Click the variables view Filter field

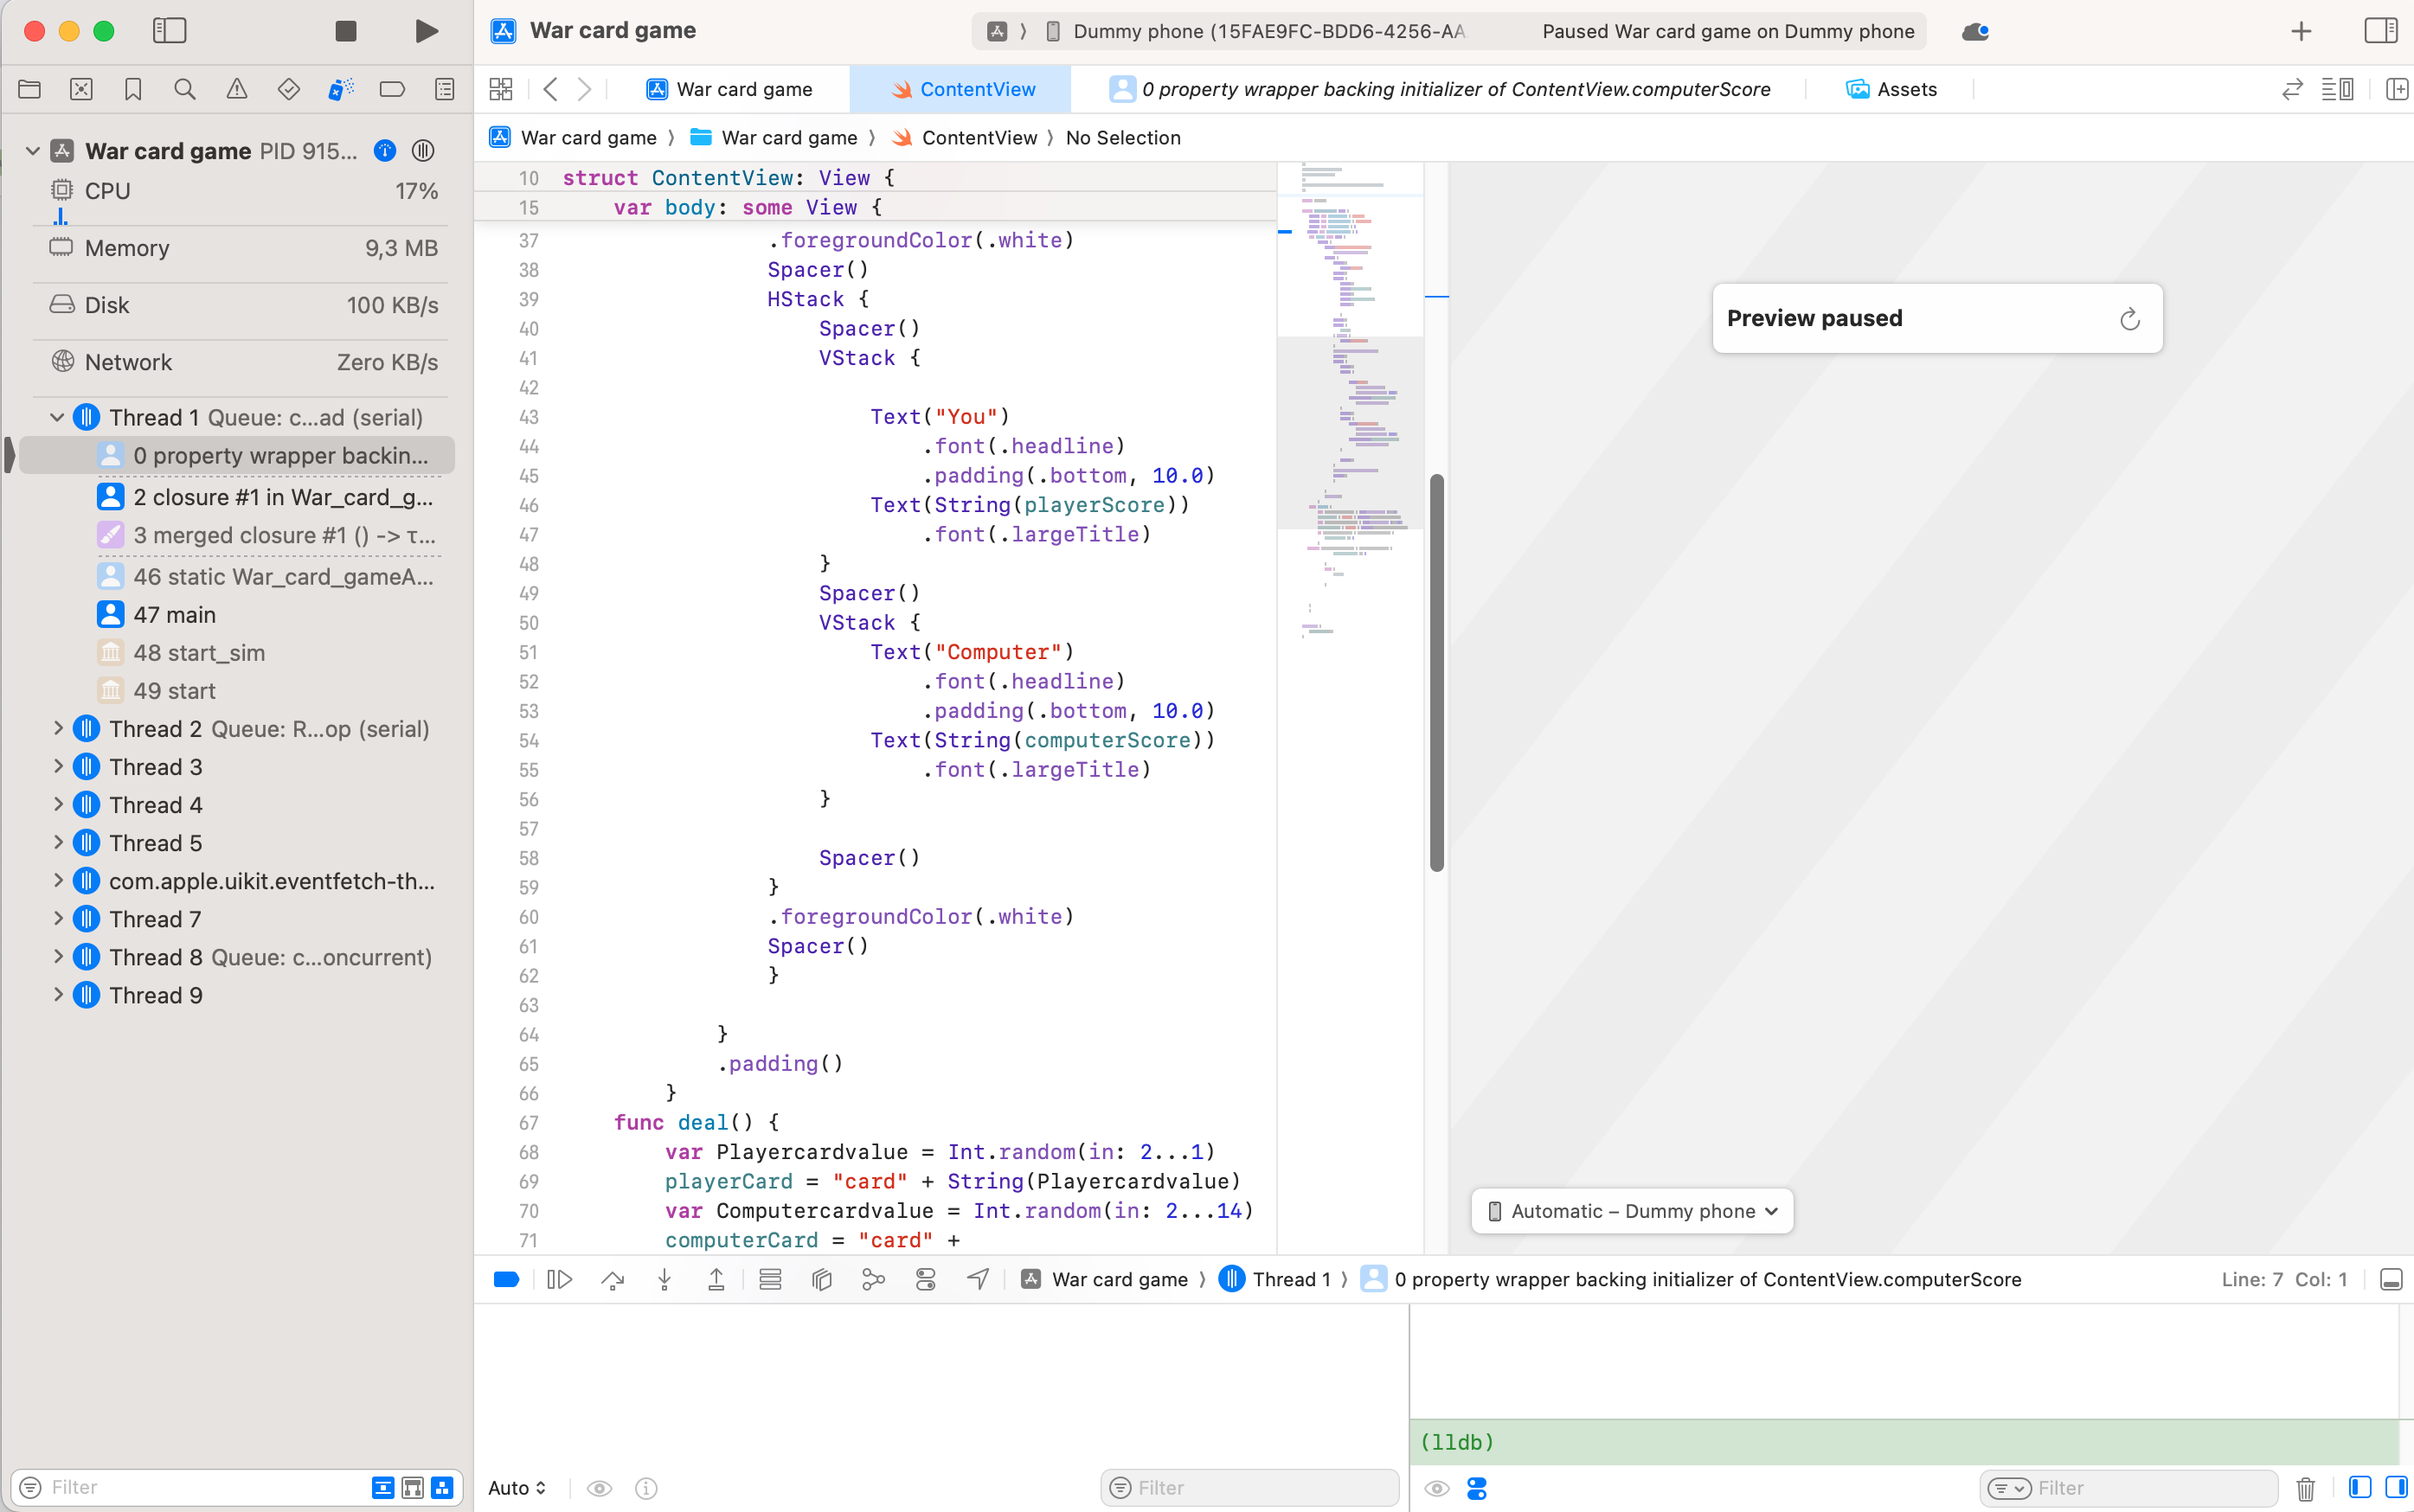(x=1250, y=1488)
